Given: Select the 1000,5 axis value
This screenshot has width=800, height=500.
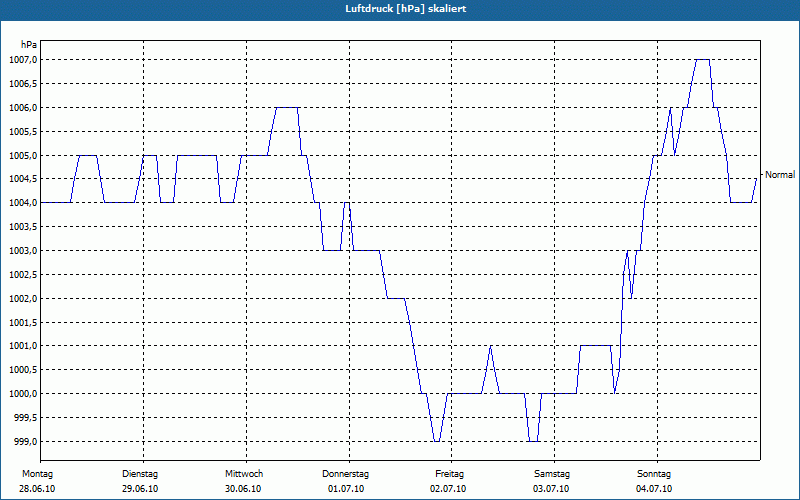Looking at the screenshot, I should [x=23, y=370].
